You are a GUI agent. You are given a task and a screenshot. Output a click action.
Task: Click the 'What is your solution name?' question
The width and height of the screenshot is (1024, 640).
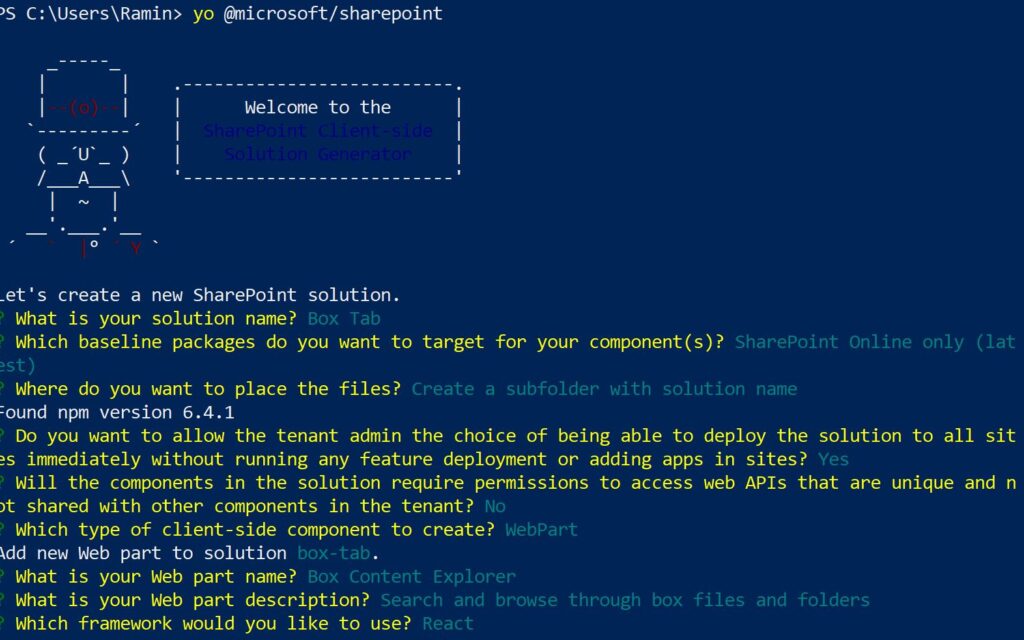(x=156, y=319)
